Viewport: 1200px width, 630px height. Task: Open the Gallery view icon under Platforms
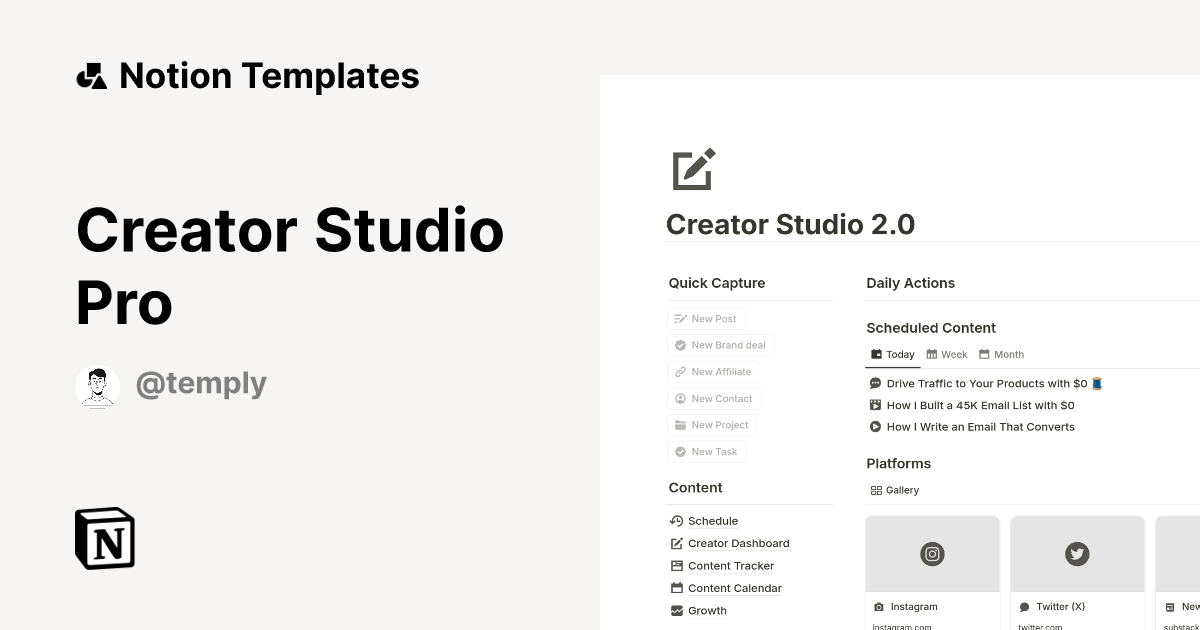[877, 489]
